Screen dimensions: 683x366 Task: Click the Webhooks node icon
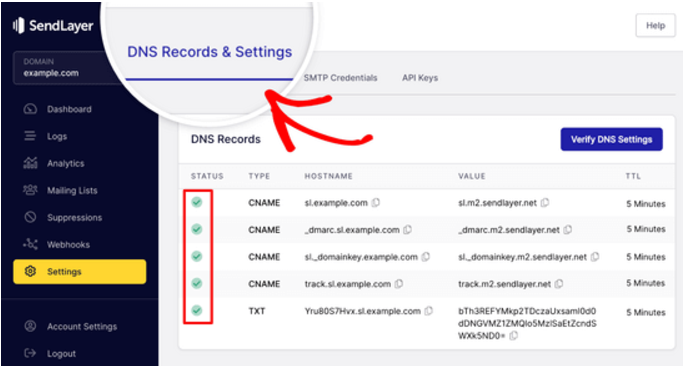point(30,244)
